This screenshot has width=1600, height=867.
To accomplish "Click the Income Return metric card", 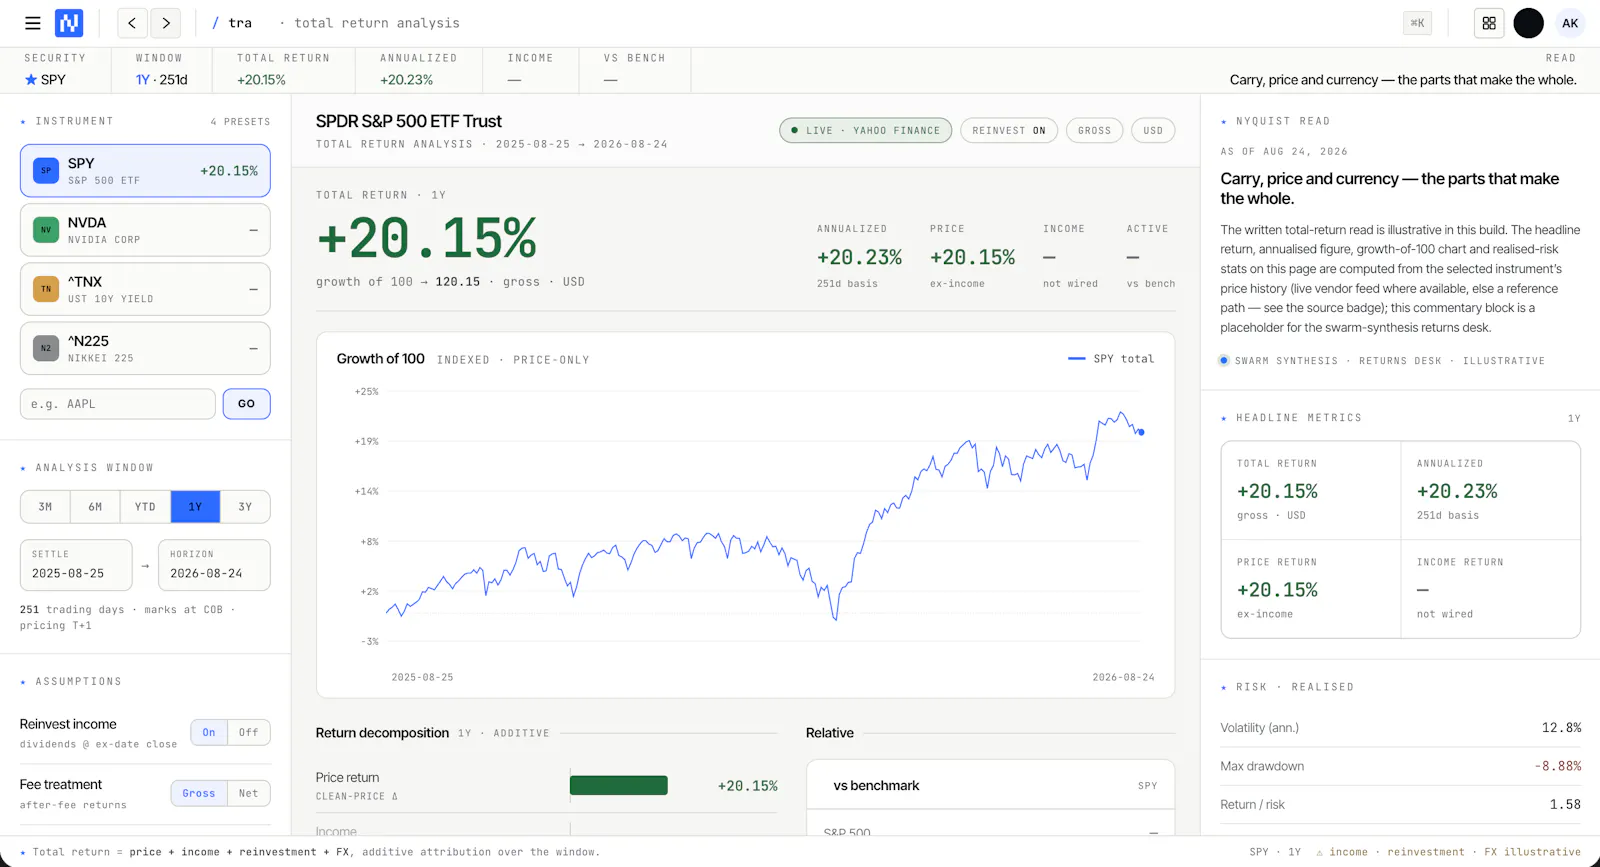I will coord(1491,589).
